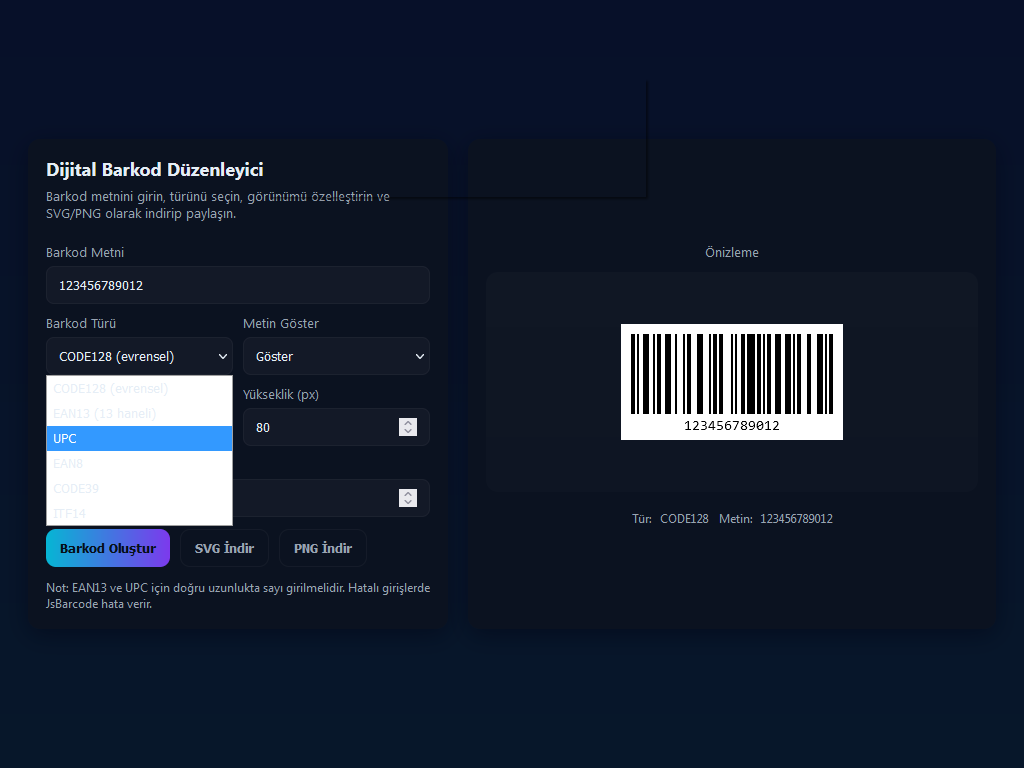Increase the Yükseklik height stepper value
The width and height of the screenshot is (1024, 768).
tap(408, 422)
